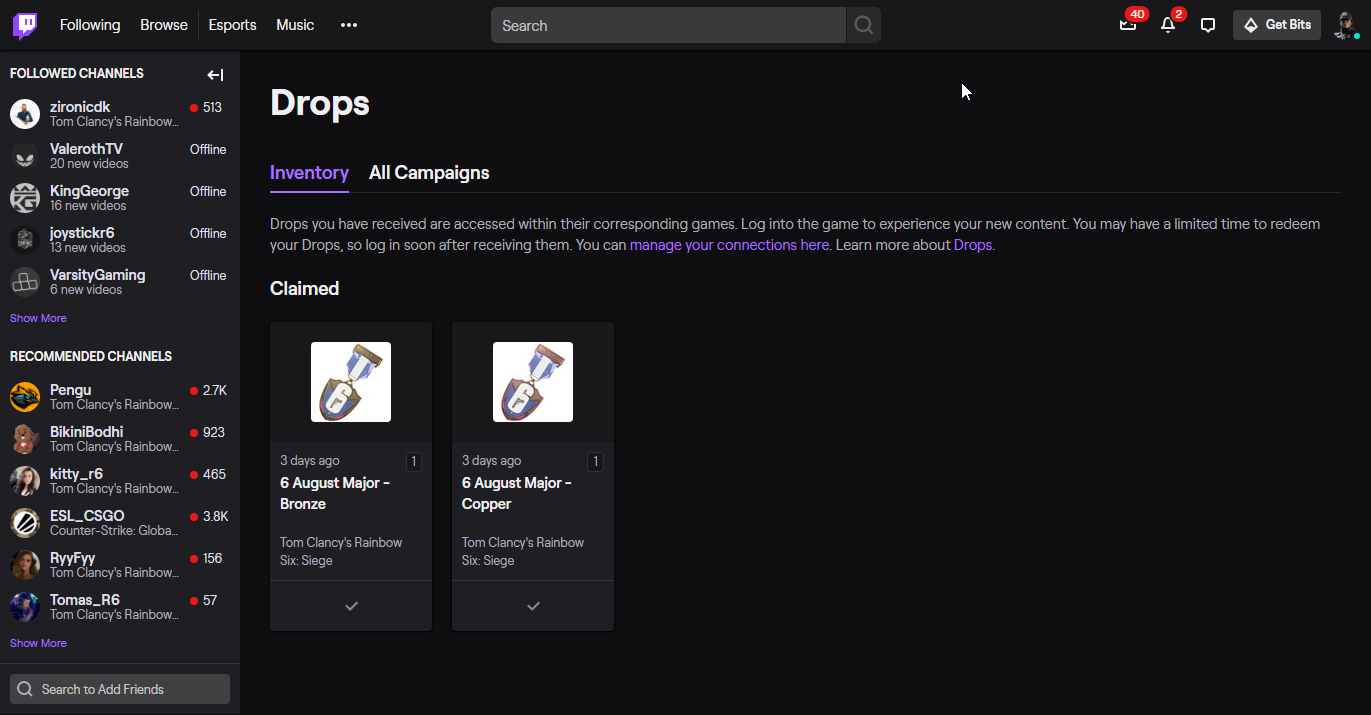This screenshot has height=715, width=1371.
Task: Follow the manage your connections here link
Action: coord(729,245)
